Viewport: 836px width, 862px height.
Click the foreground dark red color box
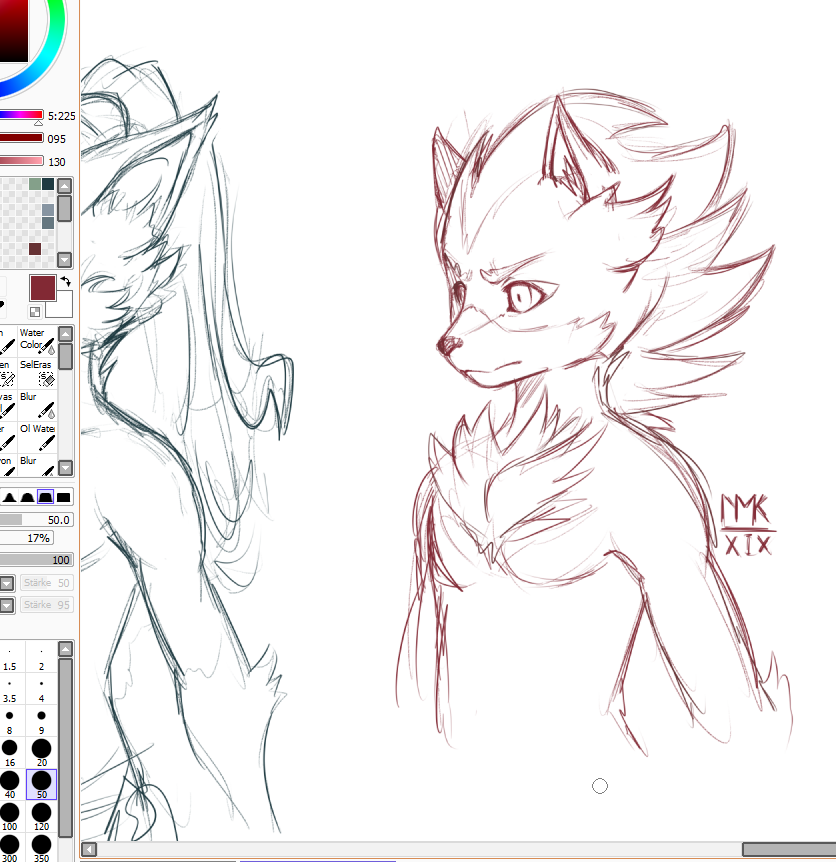(43, 288)
